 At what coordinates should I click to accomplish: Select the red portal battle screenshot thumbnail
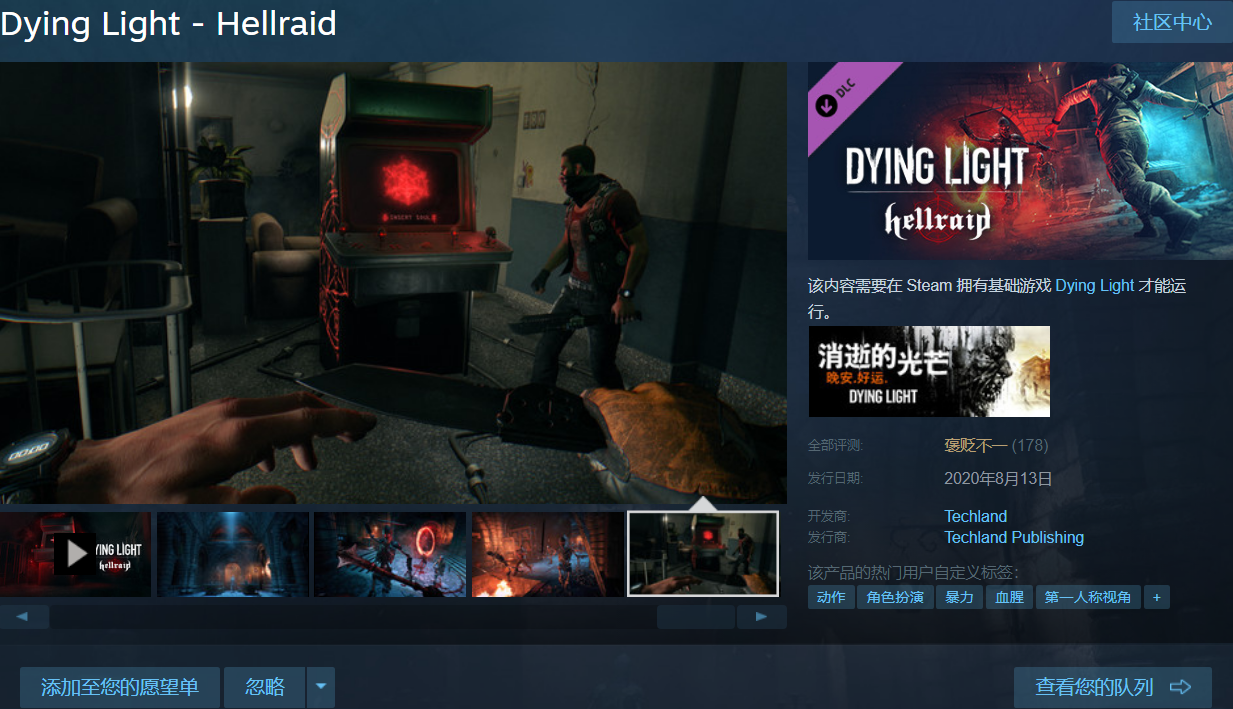(390, 554)
